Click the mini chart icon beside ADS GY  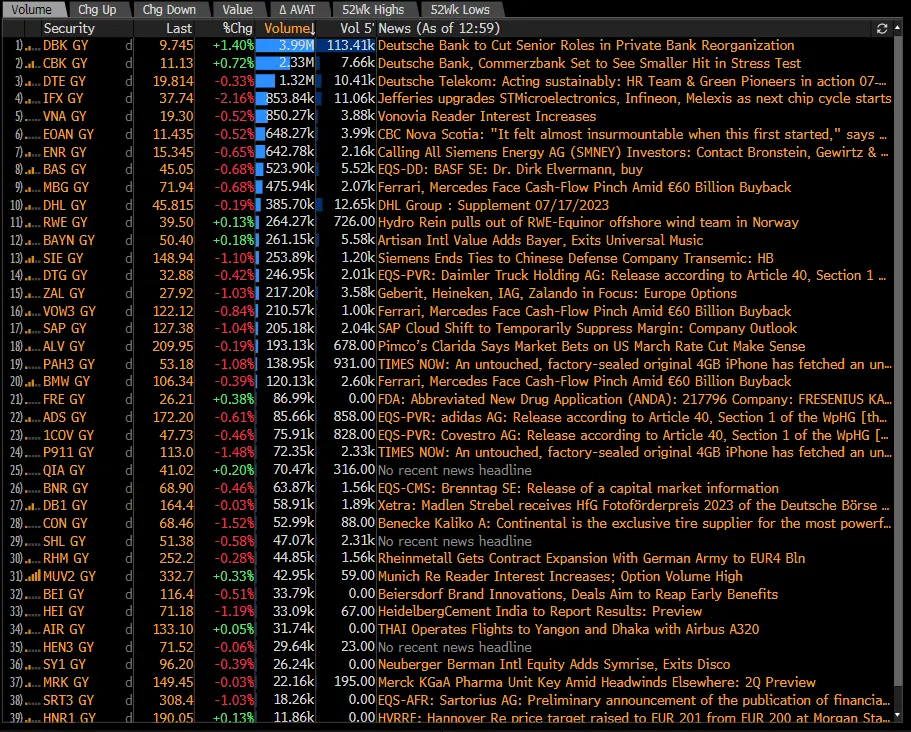point(31,417)
